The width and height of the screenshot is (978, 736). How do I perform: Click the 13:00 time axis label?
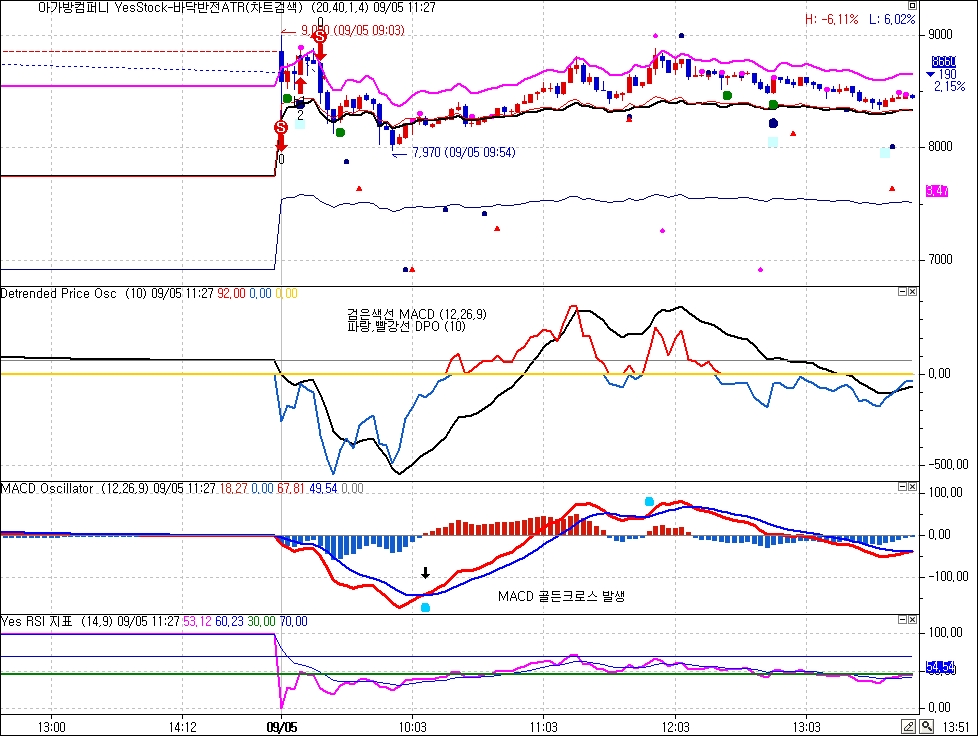[51, 727]
